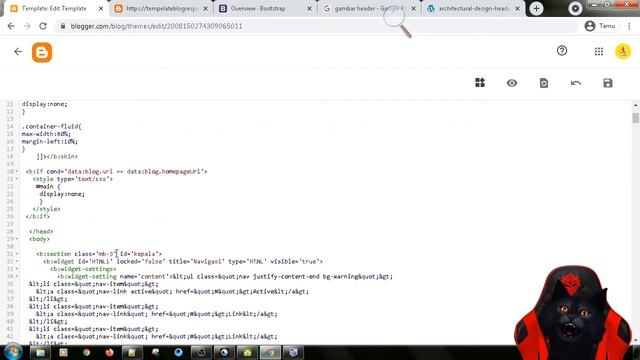Click the active Chrome taskbar window button

coord(270,352)
